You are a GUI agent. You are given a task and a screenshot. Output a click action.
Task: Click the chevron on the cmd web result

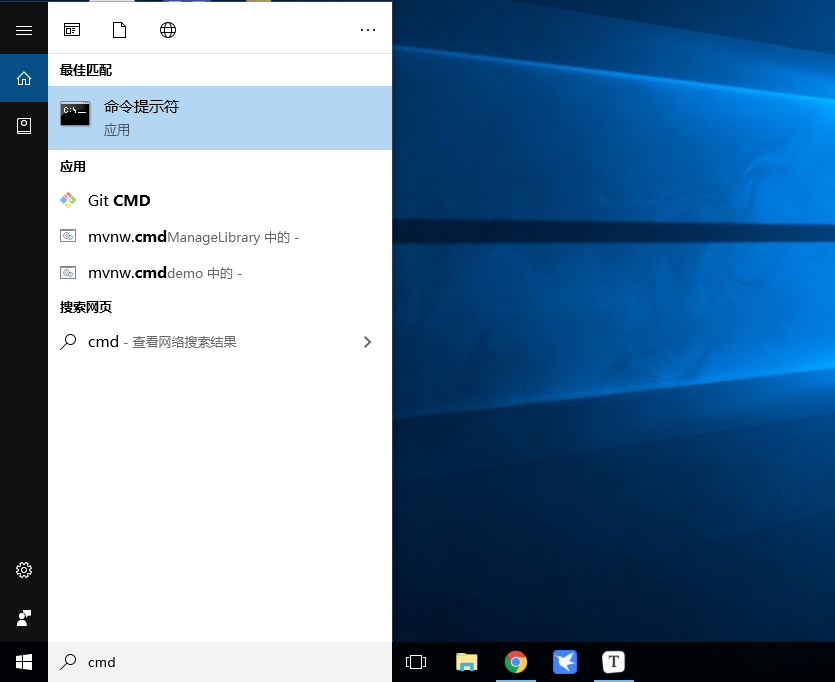[x=368, y=341]
